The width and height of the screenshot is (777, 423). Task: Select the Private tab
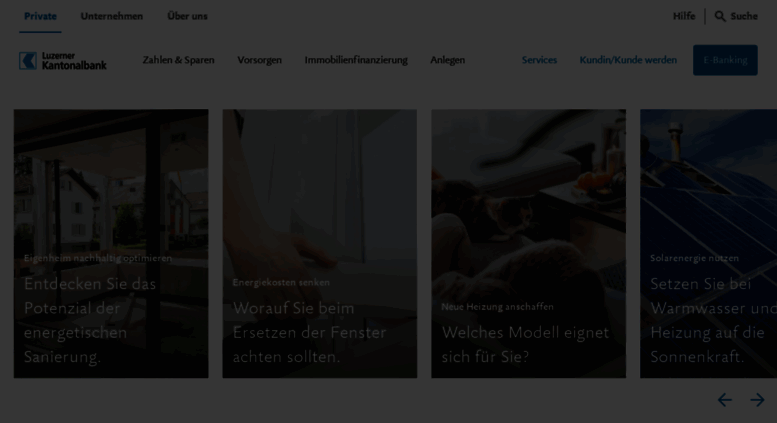click(x=40, y=16)
